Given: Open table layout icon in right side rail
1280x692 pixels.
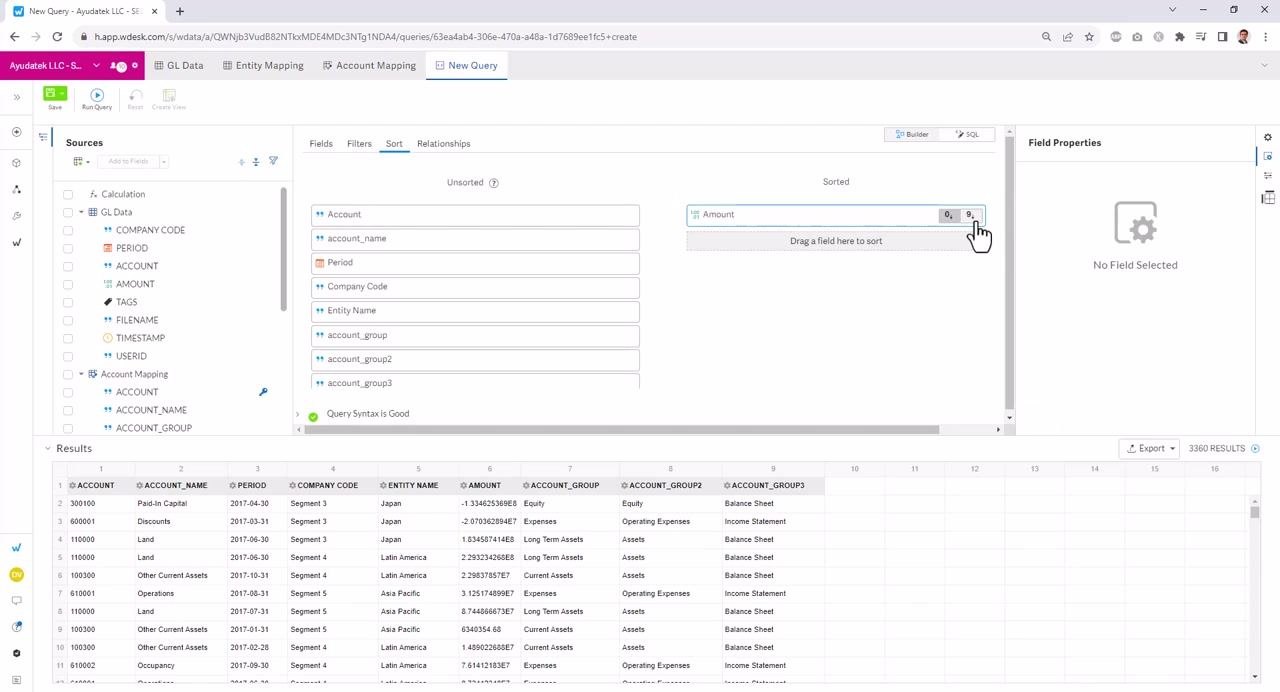Looking at the screenshot, I should (x=1268, y=198).
